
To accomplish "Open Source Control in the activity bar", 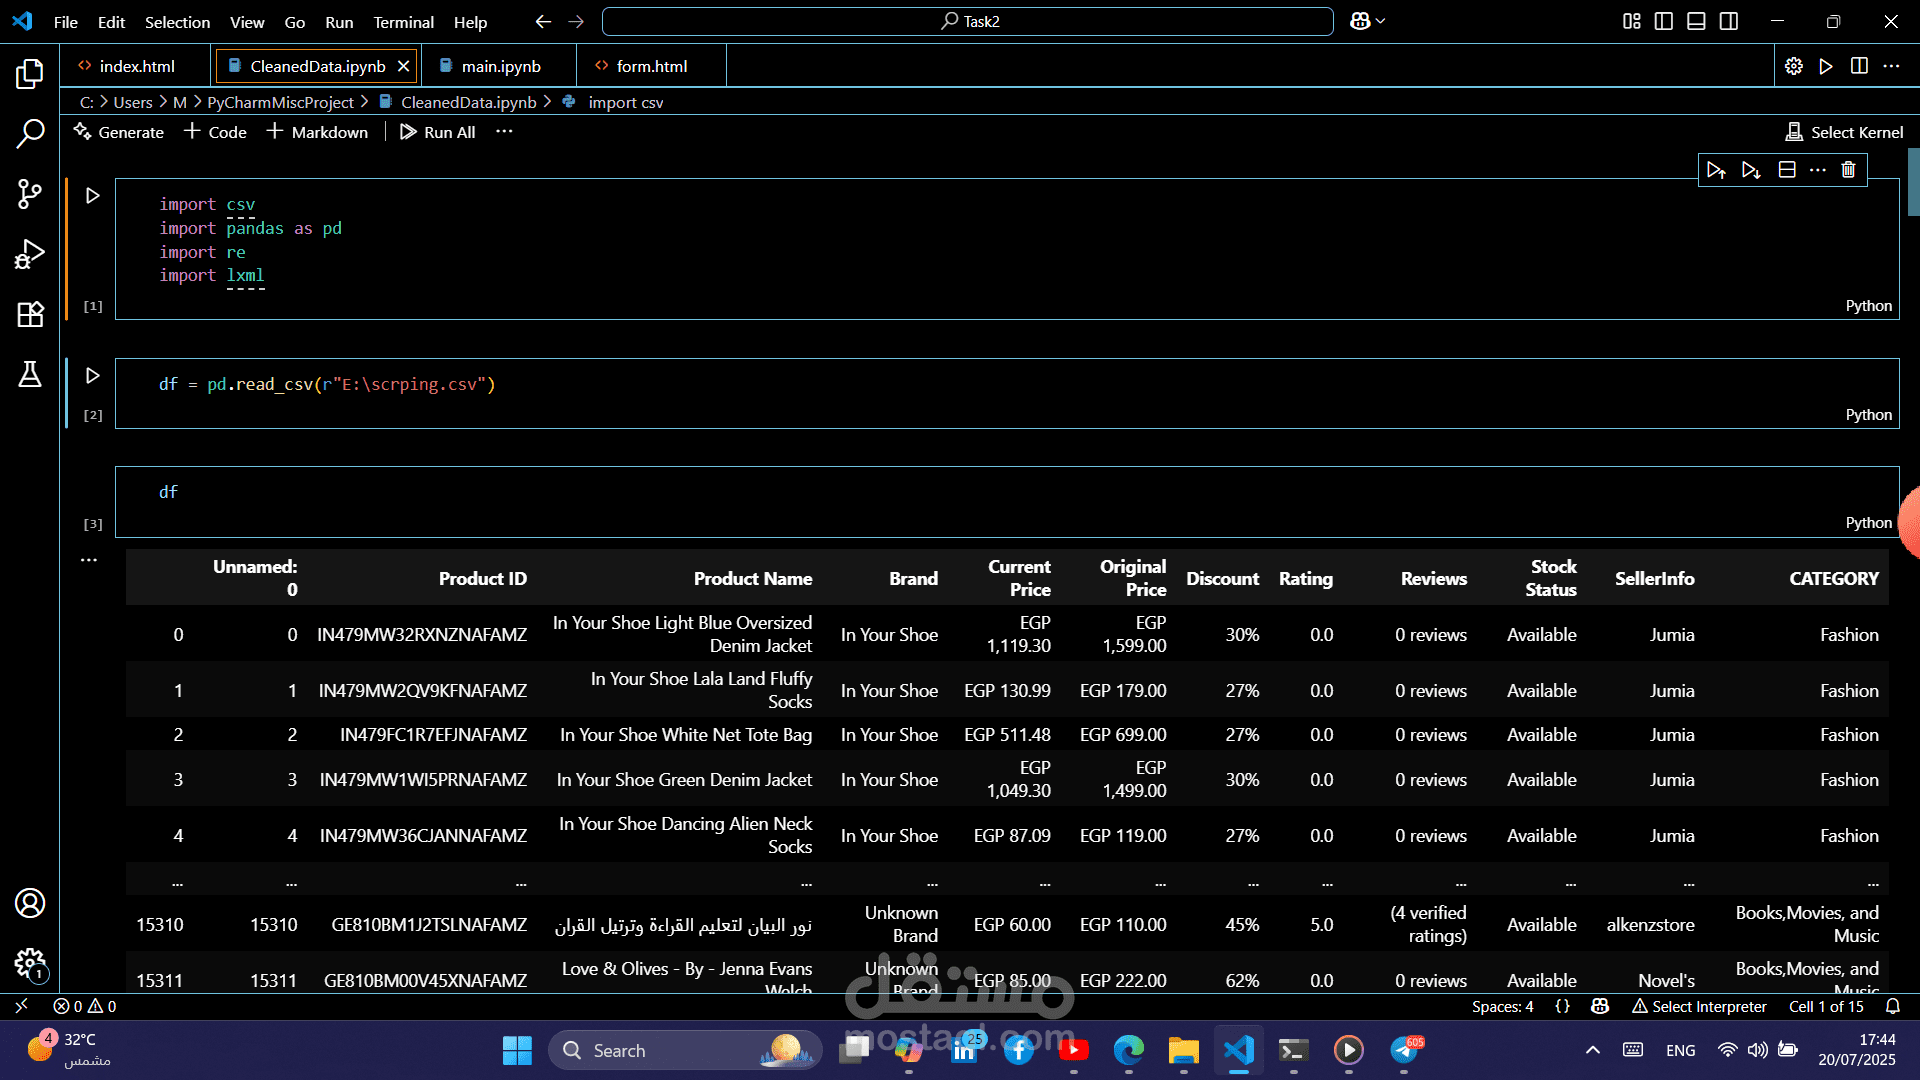I will (x=30, y=194).
